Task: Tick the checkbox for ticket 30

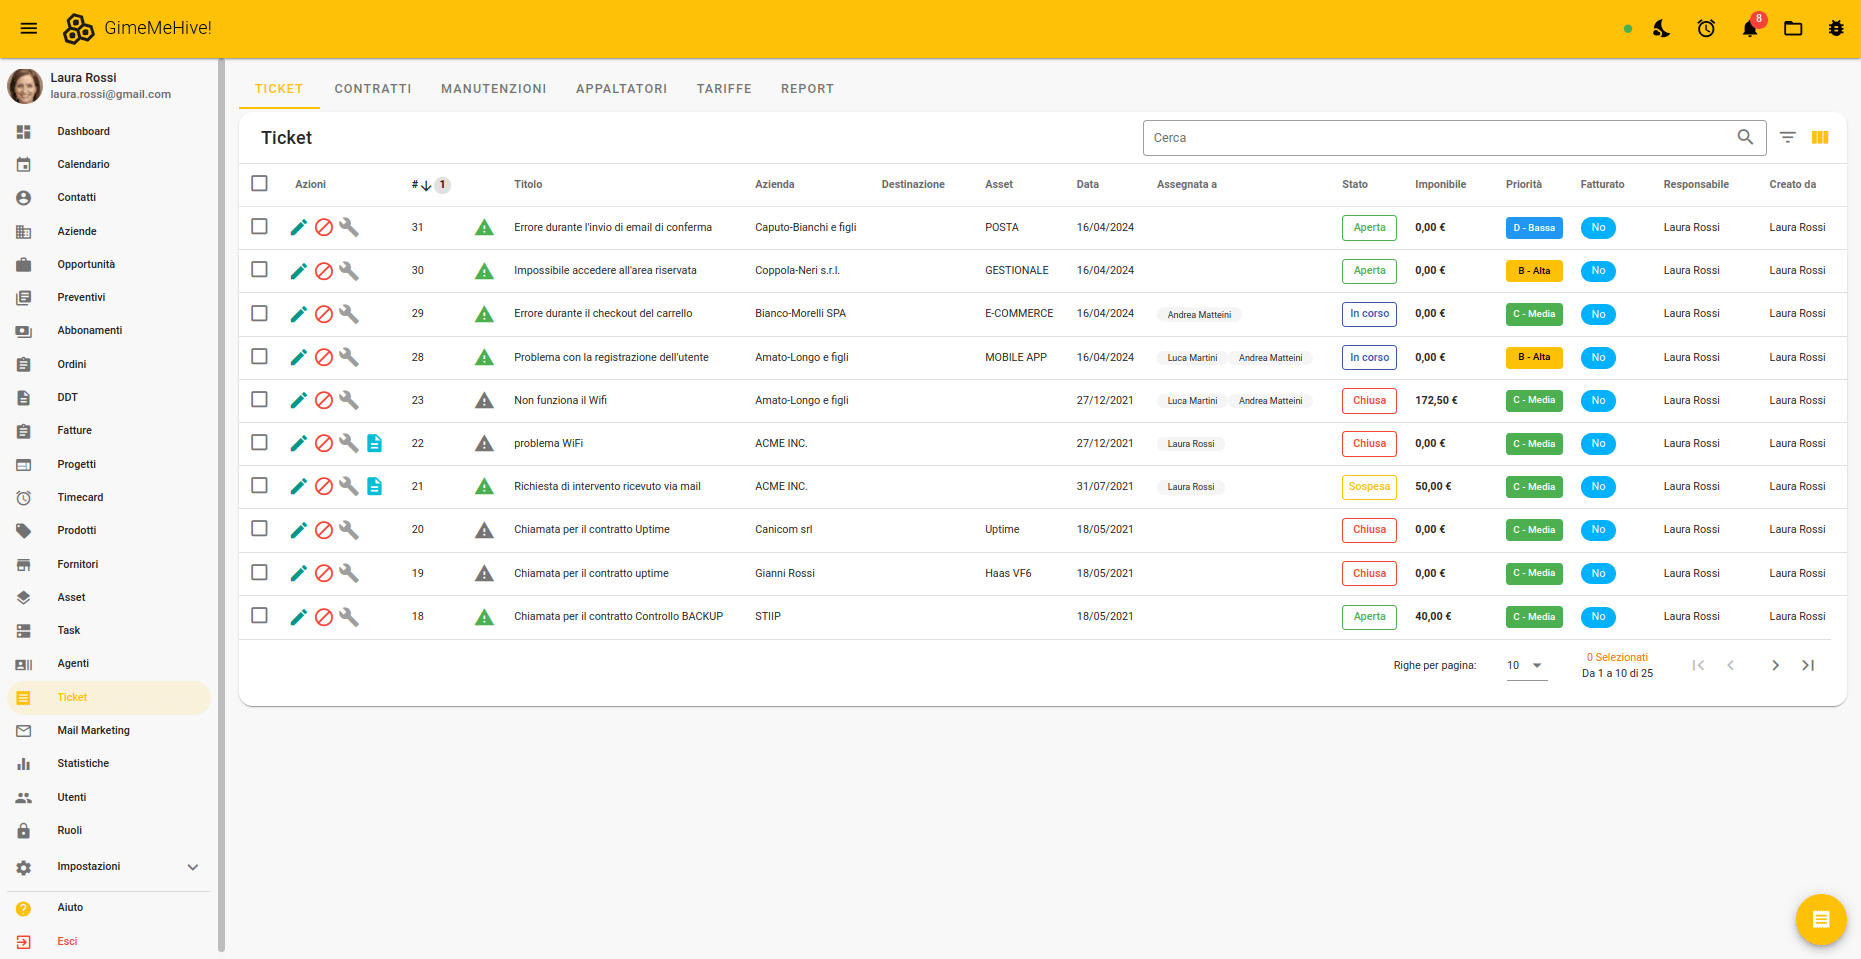Action: pos(260,269)
